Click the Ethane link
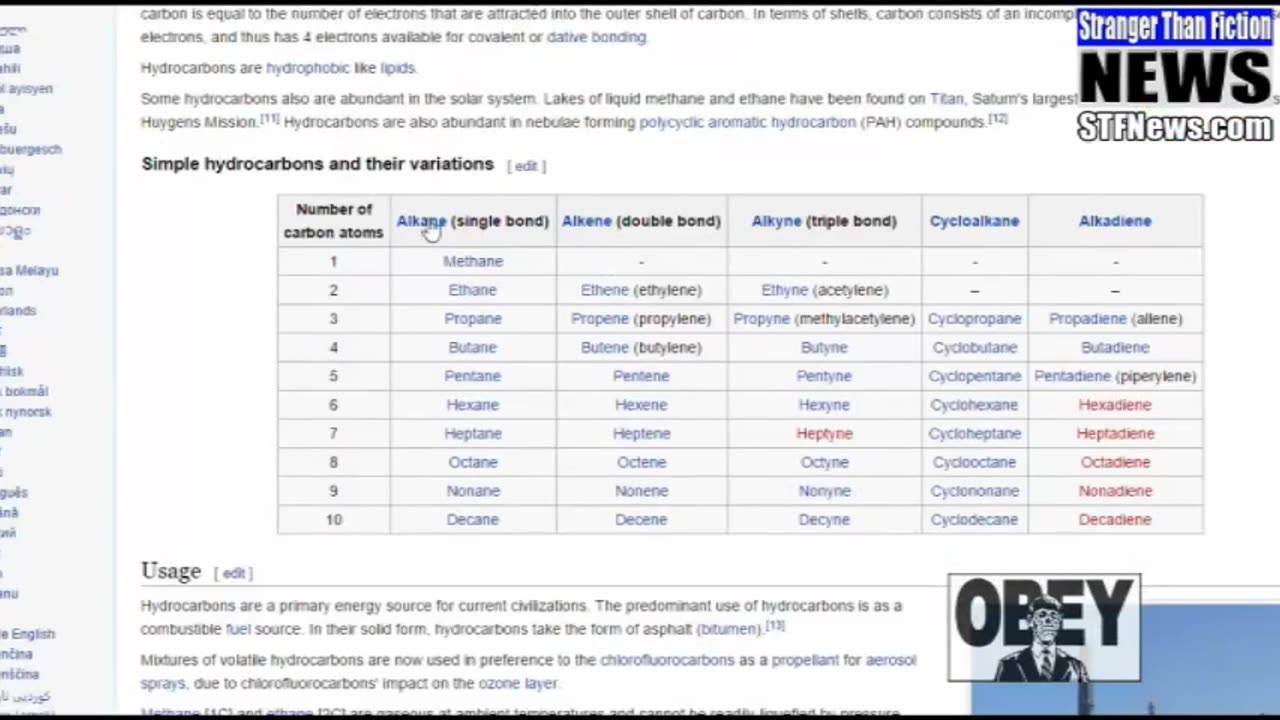The width and height of the screenshot is (1280, 720). pos(473,290)
